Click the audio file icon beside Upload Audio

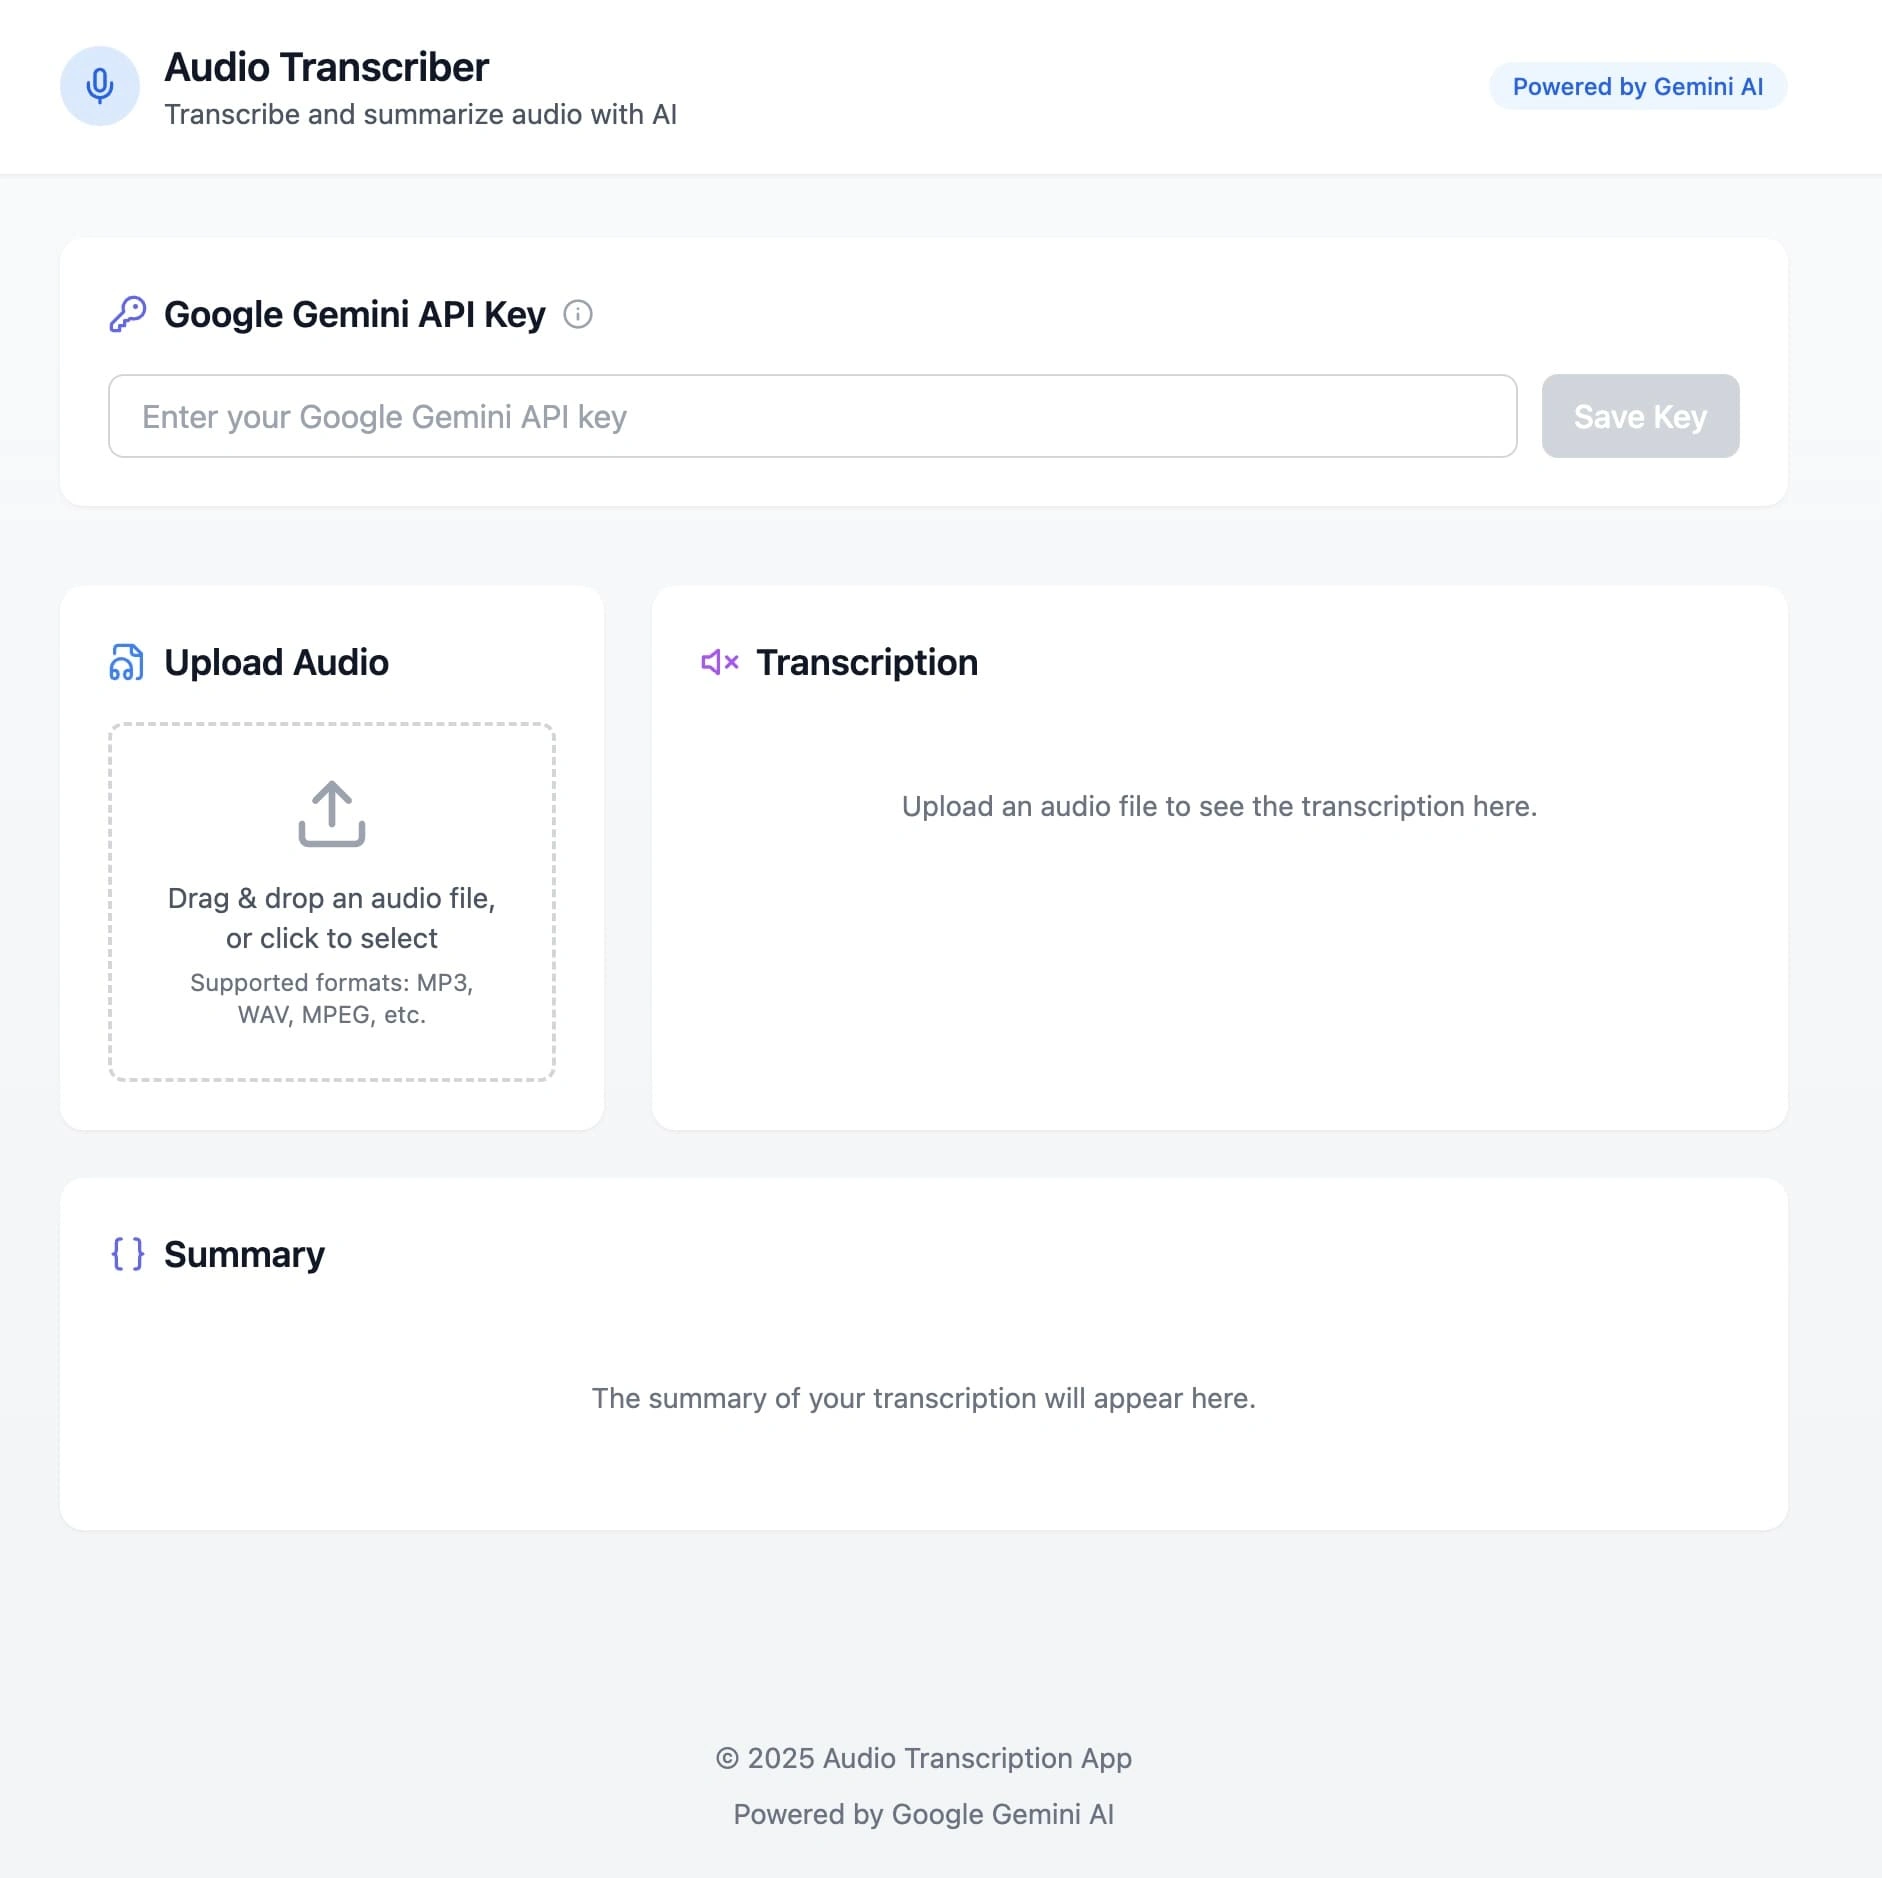[127, 662]
